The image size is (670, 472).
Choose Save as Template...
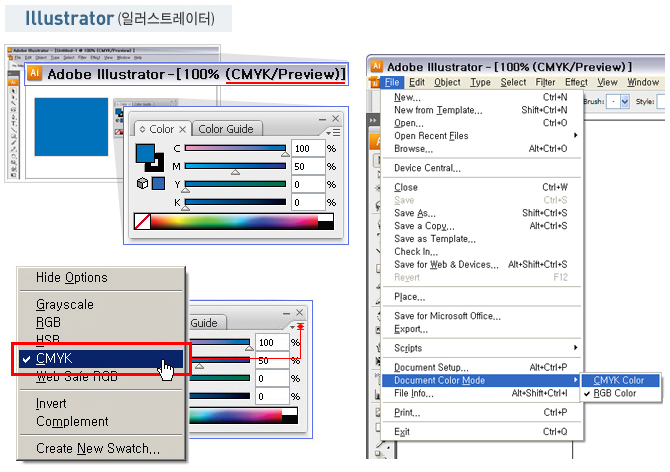[481, 239]
